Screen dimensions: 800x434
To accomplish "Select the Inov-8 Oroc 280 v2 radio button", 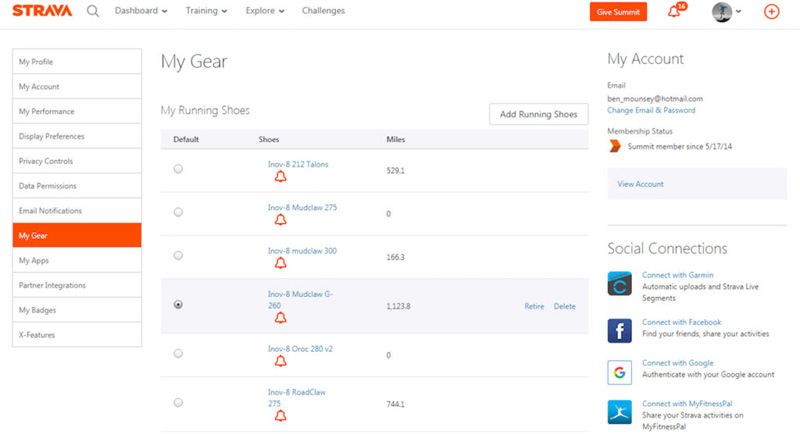I will 178,354.
